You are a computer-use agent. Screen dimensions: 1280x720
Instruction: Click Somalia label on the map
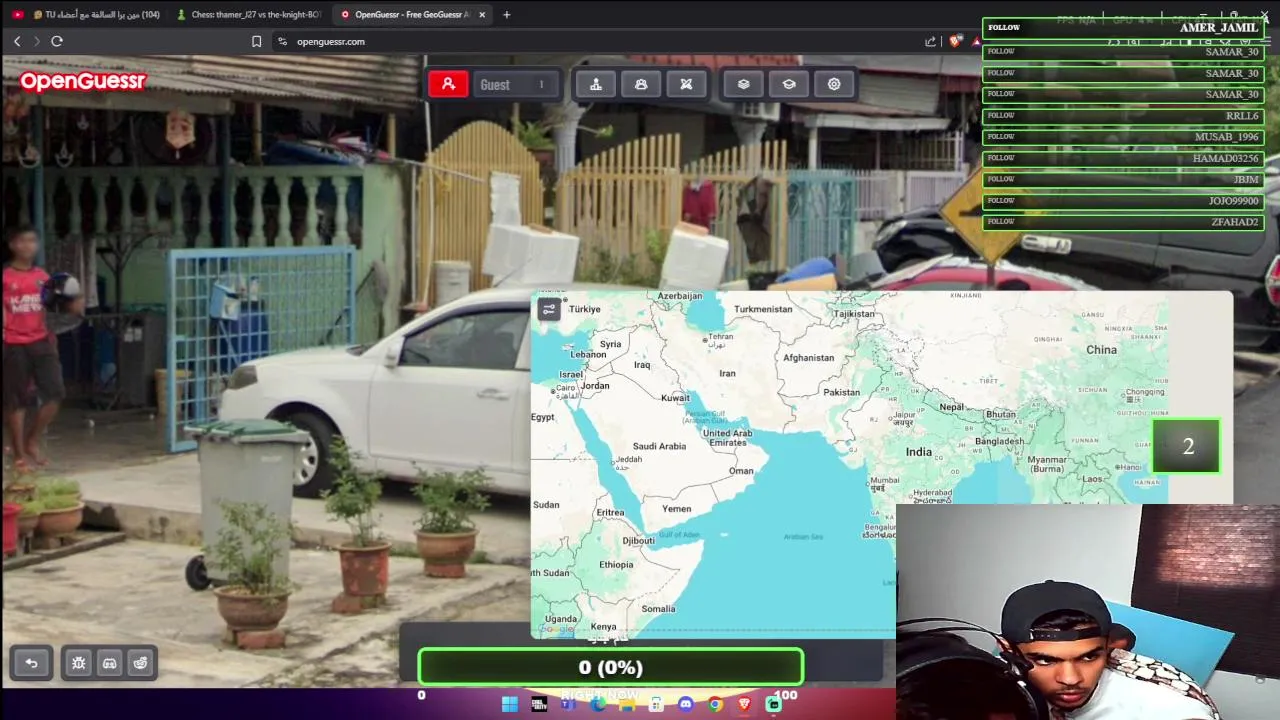[658, 609]
